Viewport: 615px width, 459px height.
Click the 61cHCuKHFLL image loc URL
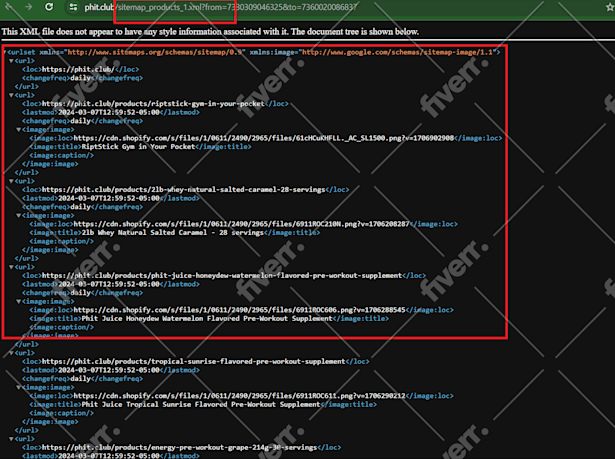[x=264, y=138]
